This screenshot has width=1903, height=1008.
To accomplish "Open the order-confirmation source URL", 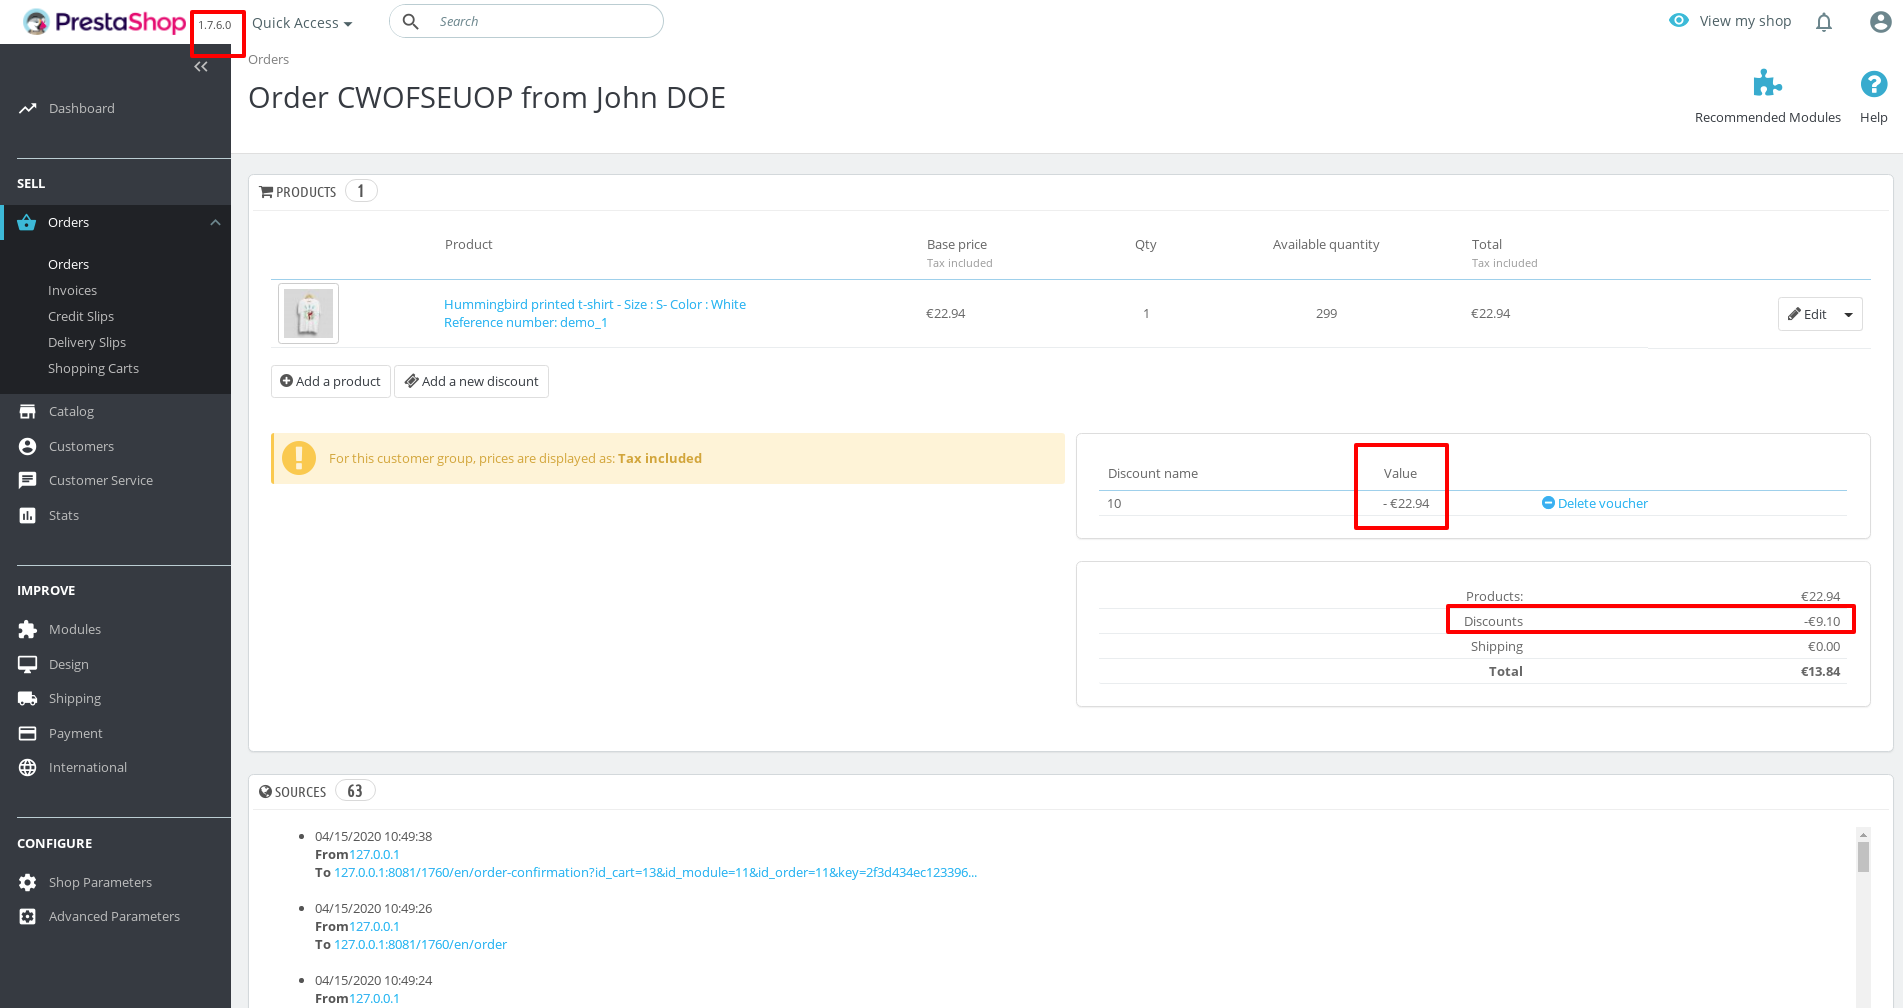I will [655, 872].
